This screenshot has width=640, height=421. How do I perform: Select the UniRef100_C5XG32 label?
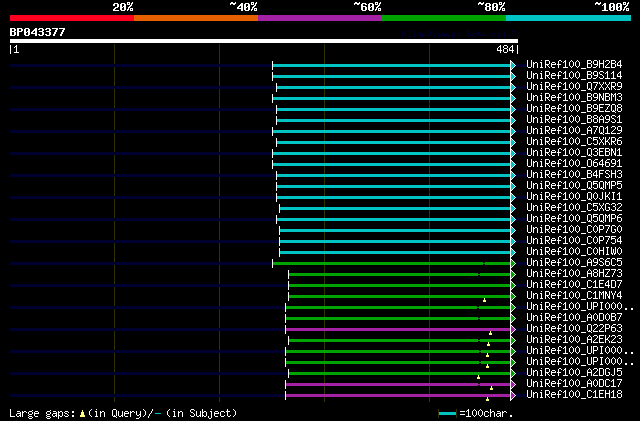[574, 208]
